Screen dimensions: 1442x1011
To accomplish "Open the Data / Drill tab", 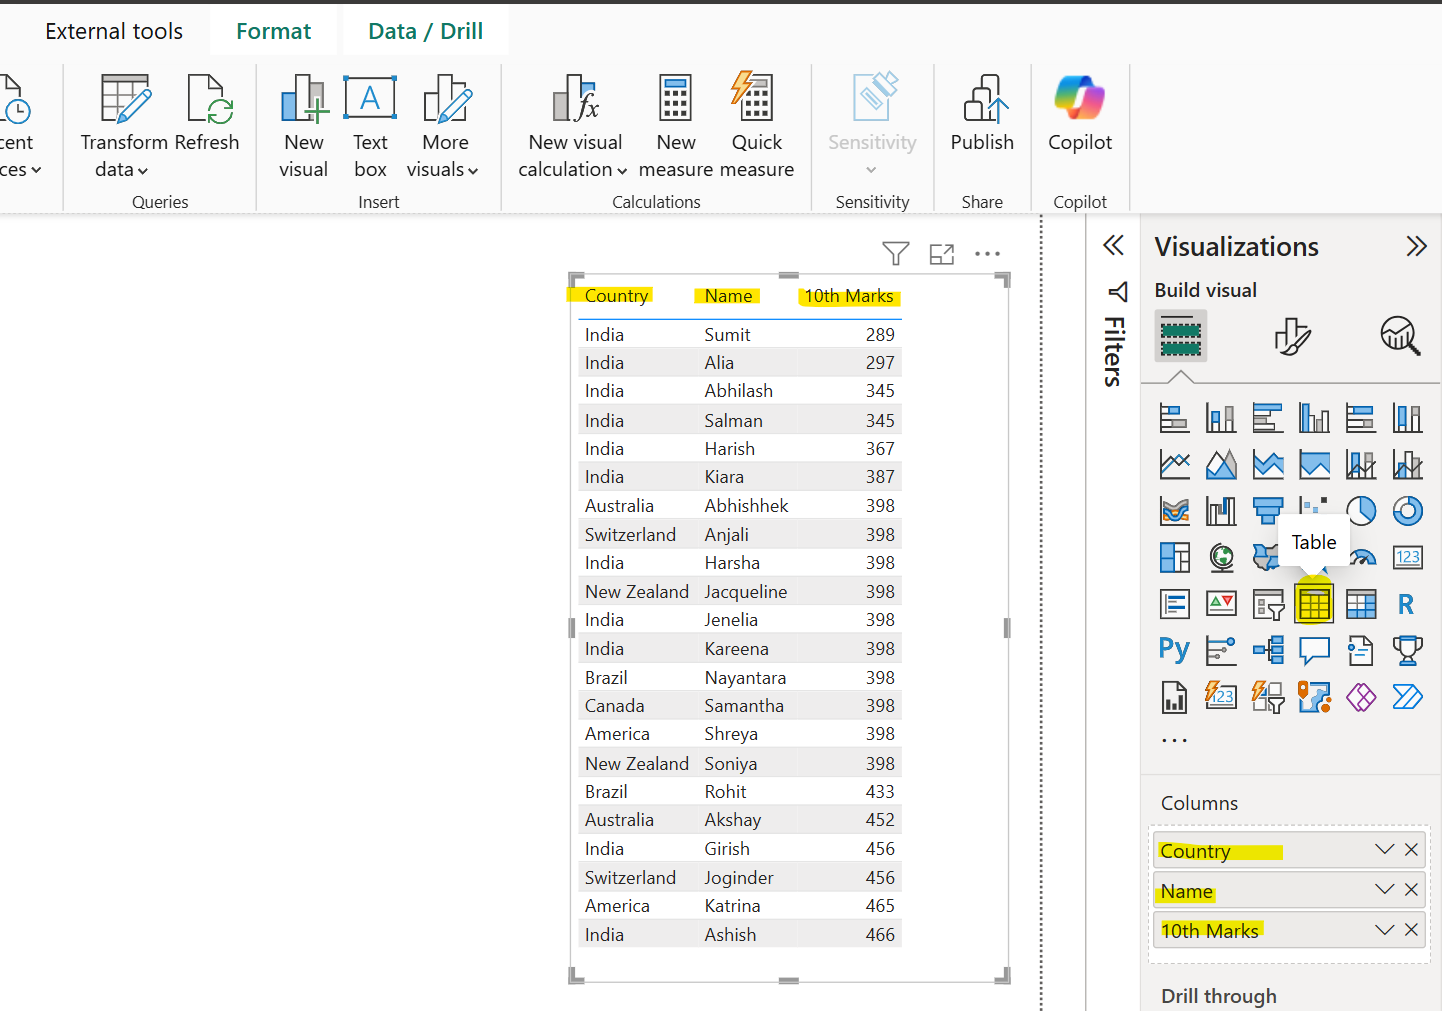I will (425, 30).
